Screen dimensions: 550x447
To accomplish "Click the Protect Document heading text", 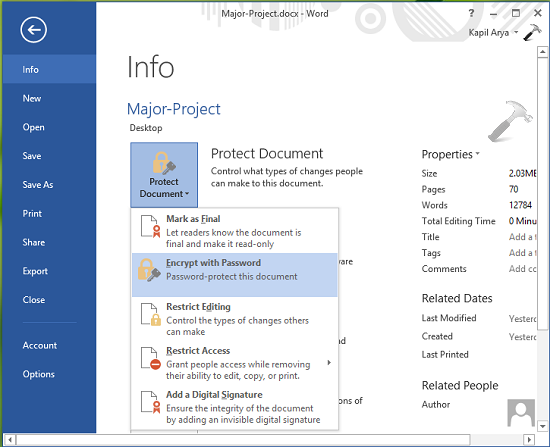I will coord(267,154).
